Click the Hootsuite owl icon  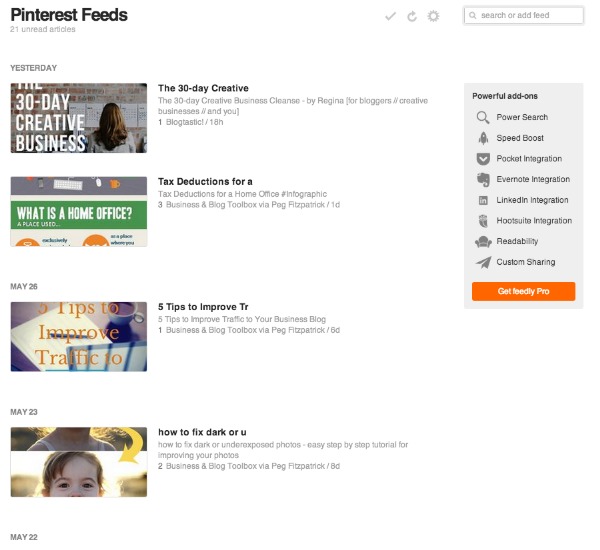[483, 221]
